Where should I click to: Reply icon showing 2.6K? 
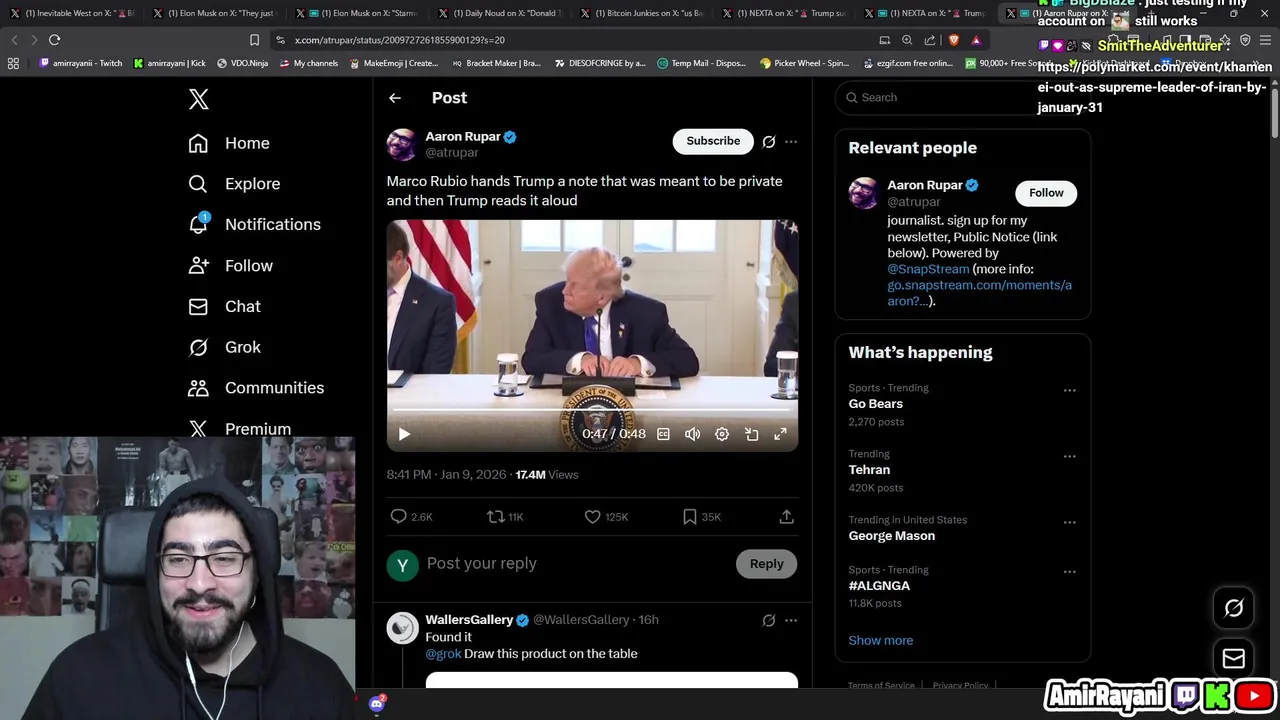coord(411,517)
